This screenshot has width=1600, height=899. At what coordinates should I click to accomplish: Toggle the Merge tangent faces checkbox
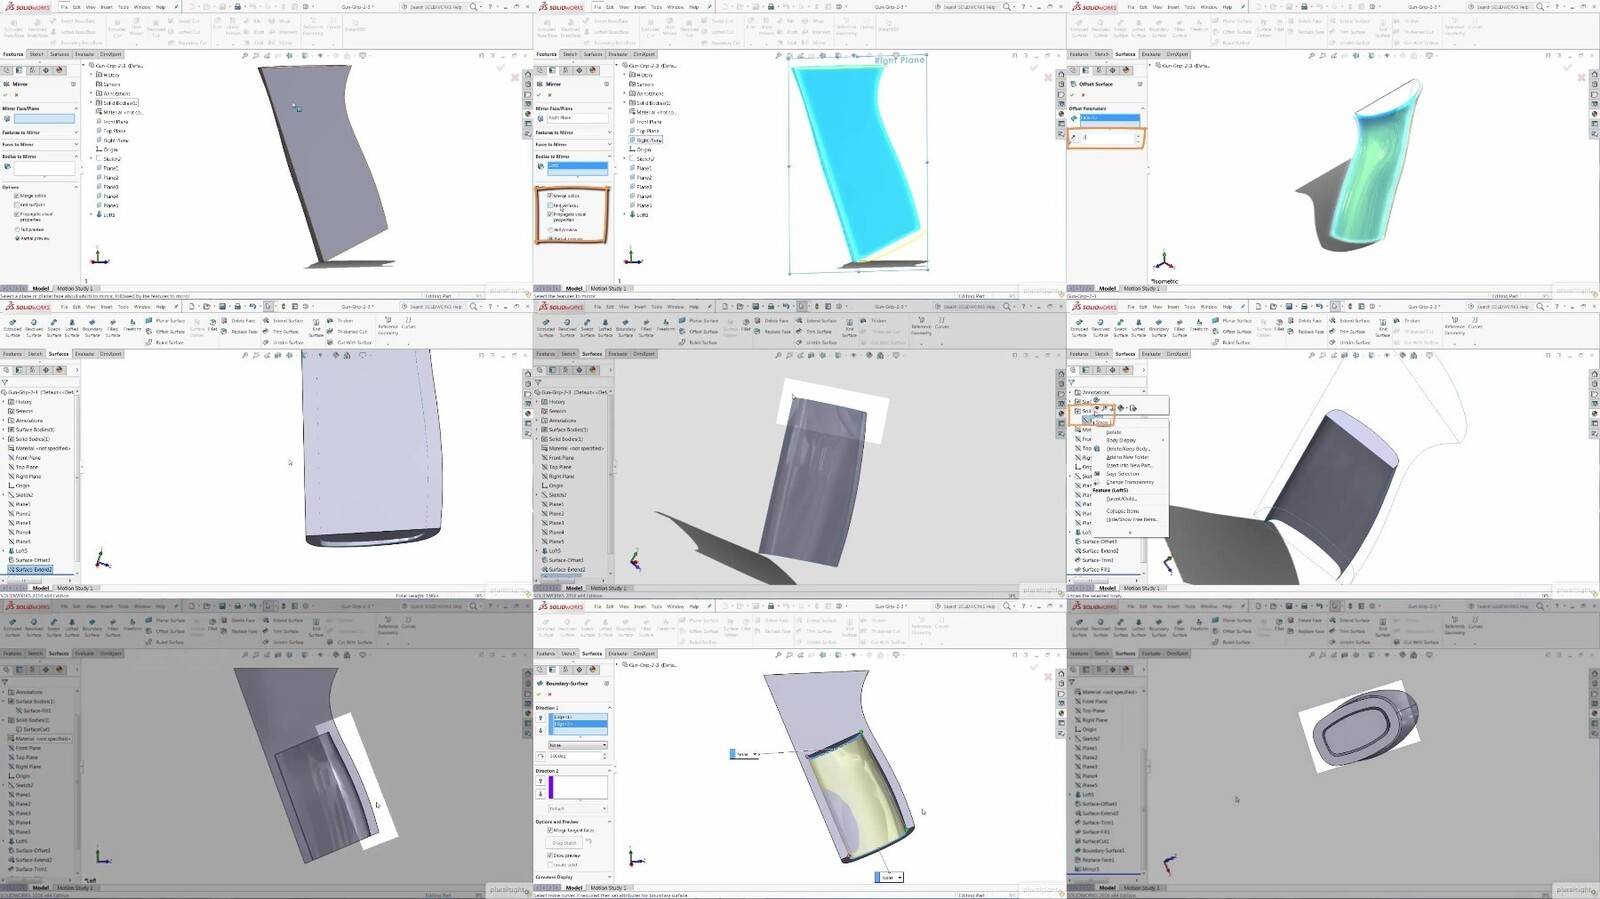coord(550,830)
